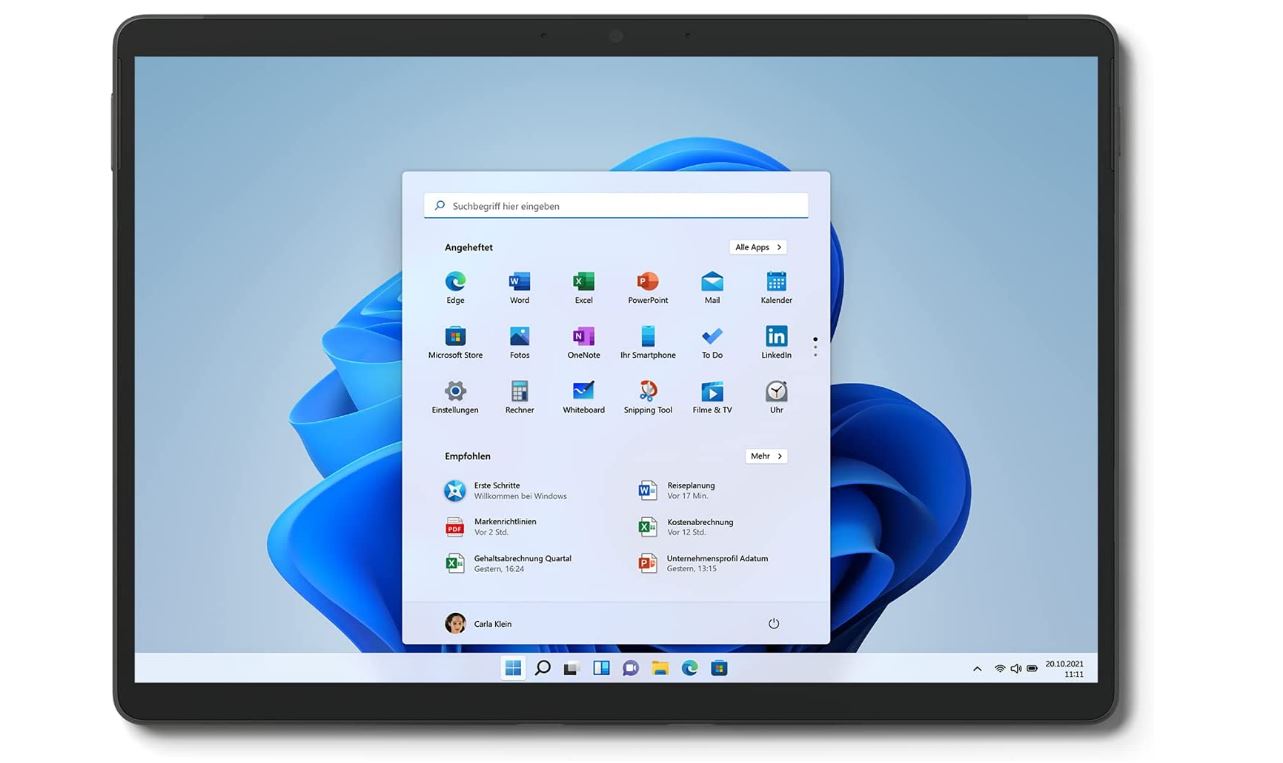Image resolution: width=1283 pixels, height=763 pixels.
Task: Open the Kostenabrechnung spreadsheet
Action: point(686,527)
